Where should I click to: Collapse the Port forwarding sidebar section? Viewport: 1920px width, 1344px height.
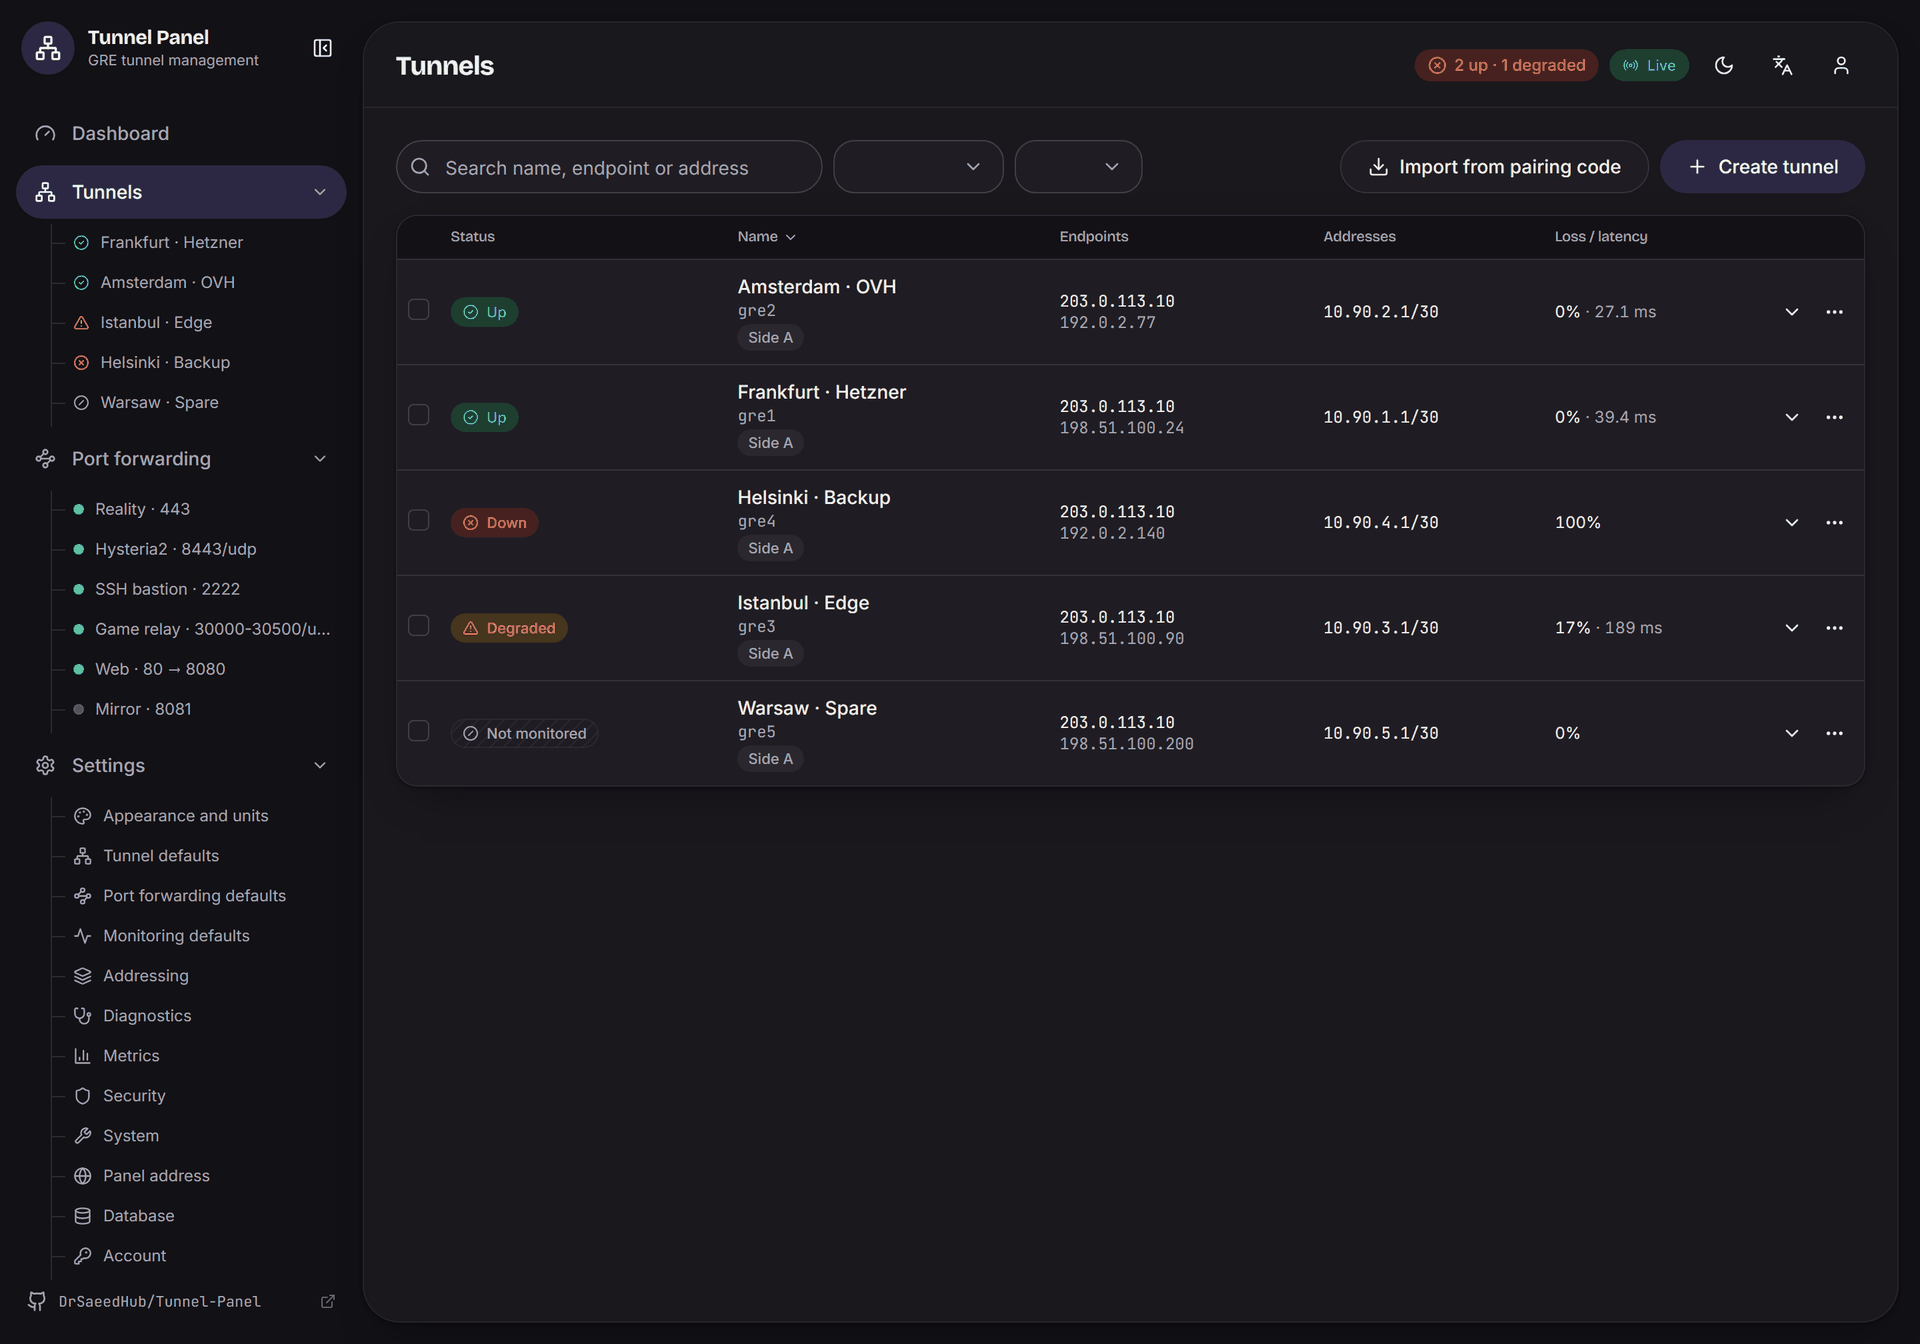pyautogui.click(x=320, y=459)
